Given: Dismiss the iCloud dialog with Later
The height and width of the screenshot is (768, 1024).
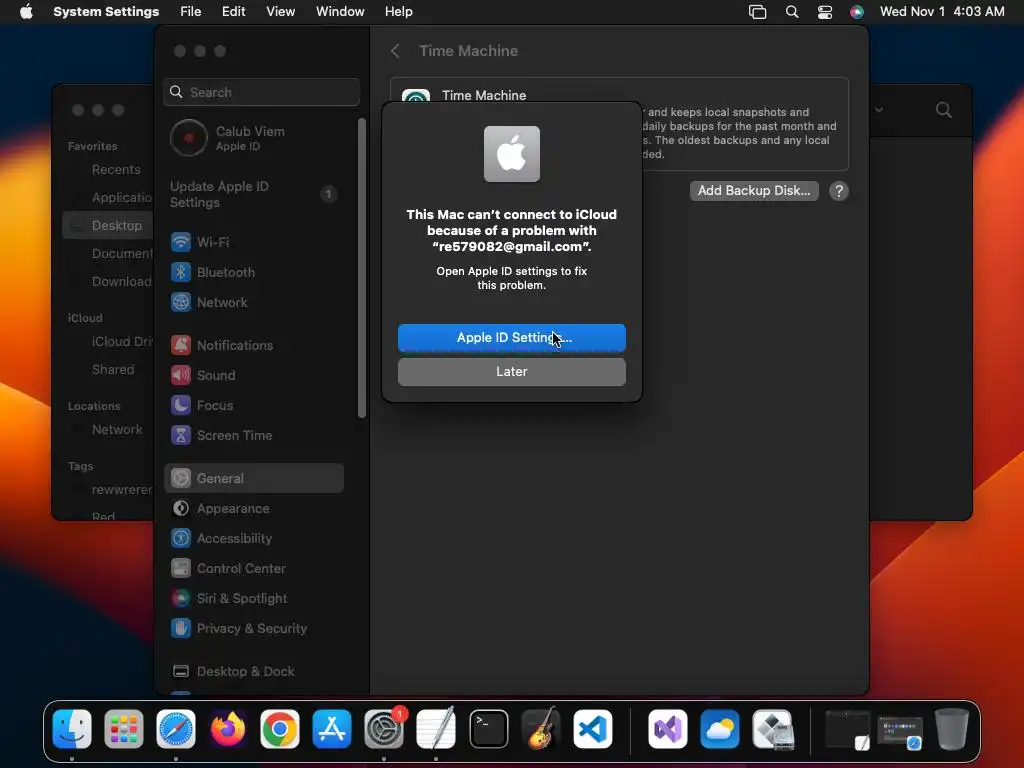Looking at the screenshot, I should point(511,372).
